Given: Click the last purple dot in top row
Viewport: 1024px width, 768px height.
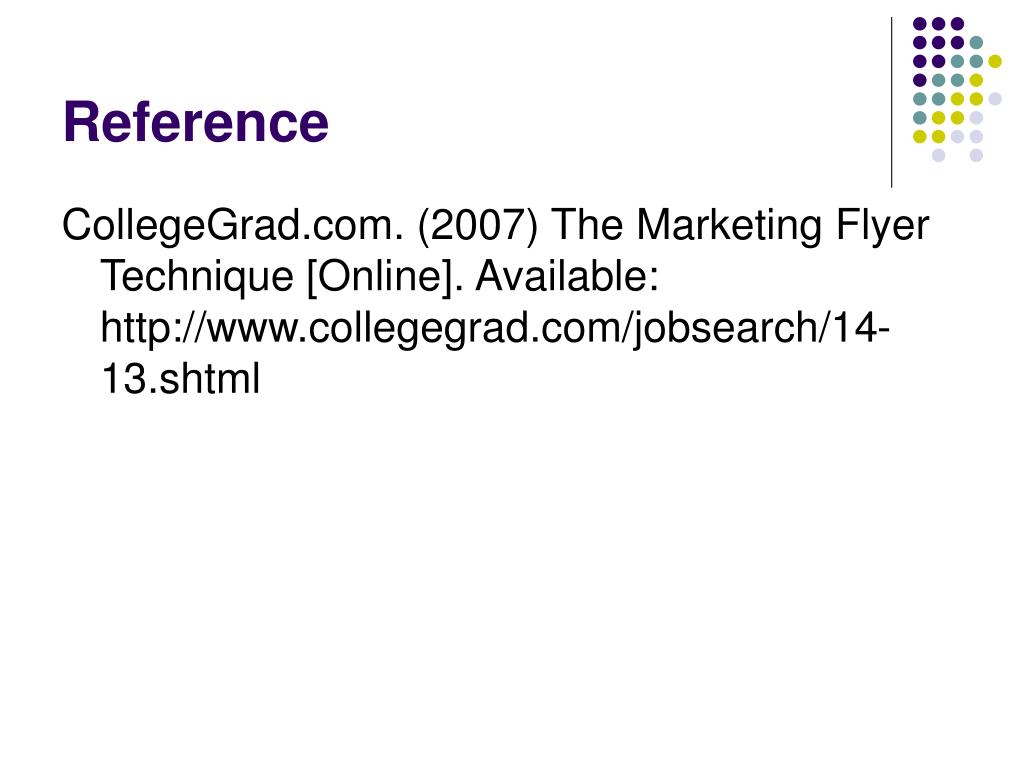Looking at the screenshot, I should (x=957, y=24).
